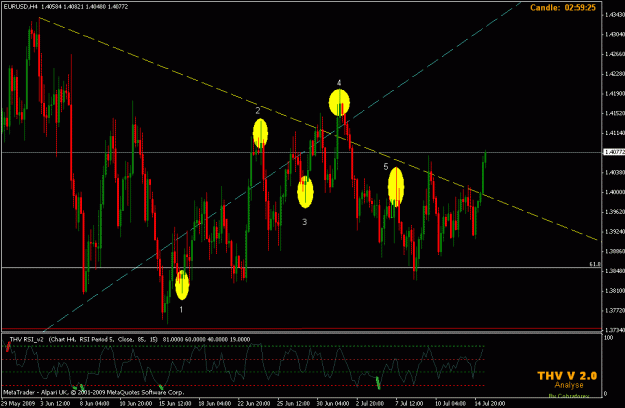Click the RSI scale value 100
The width and height of the screenshot is (625, 408).
tap(609, 338)
